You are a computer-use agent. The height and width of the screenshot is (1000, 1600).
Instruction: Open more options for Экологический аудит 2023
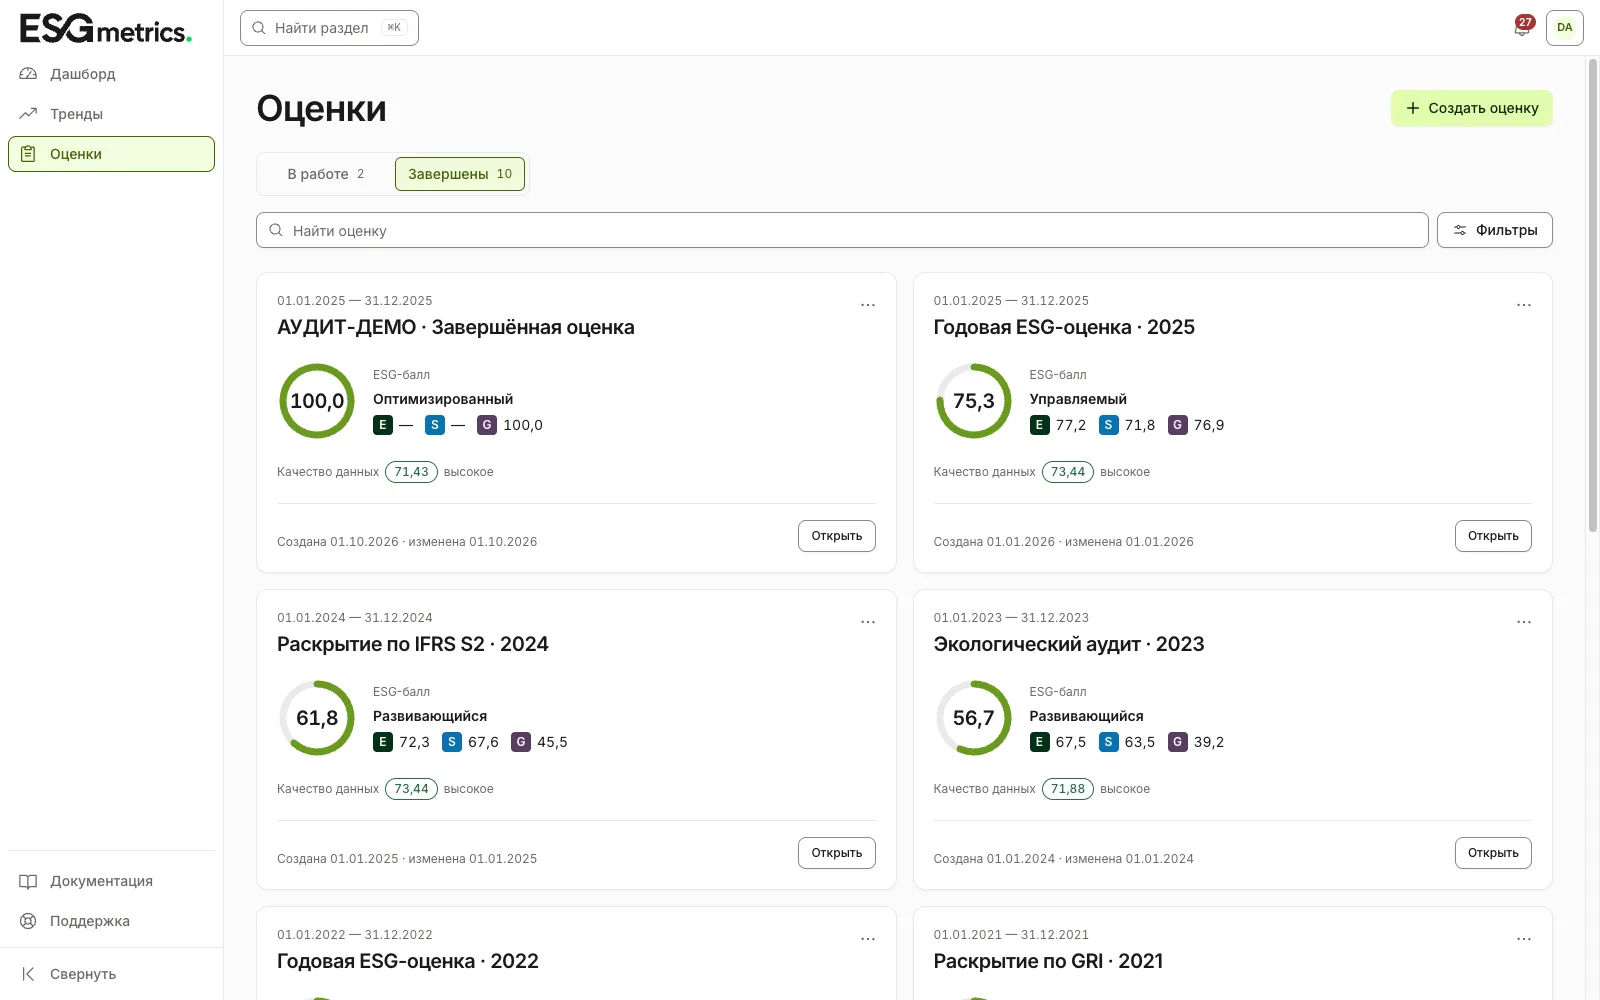1524,622
